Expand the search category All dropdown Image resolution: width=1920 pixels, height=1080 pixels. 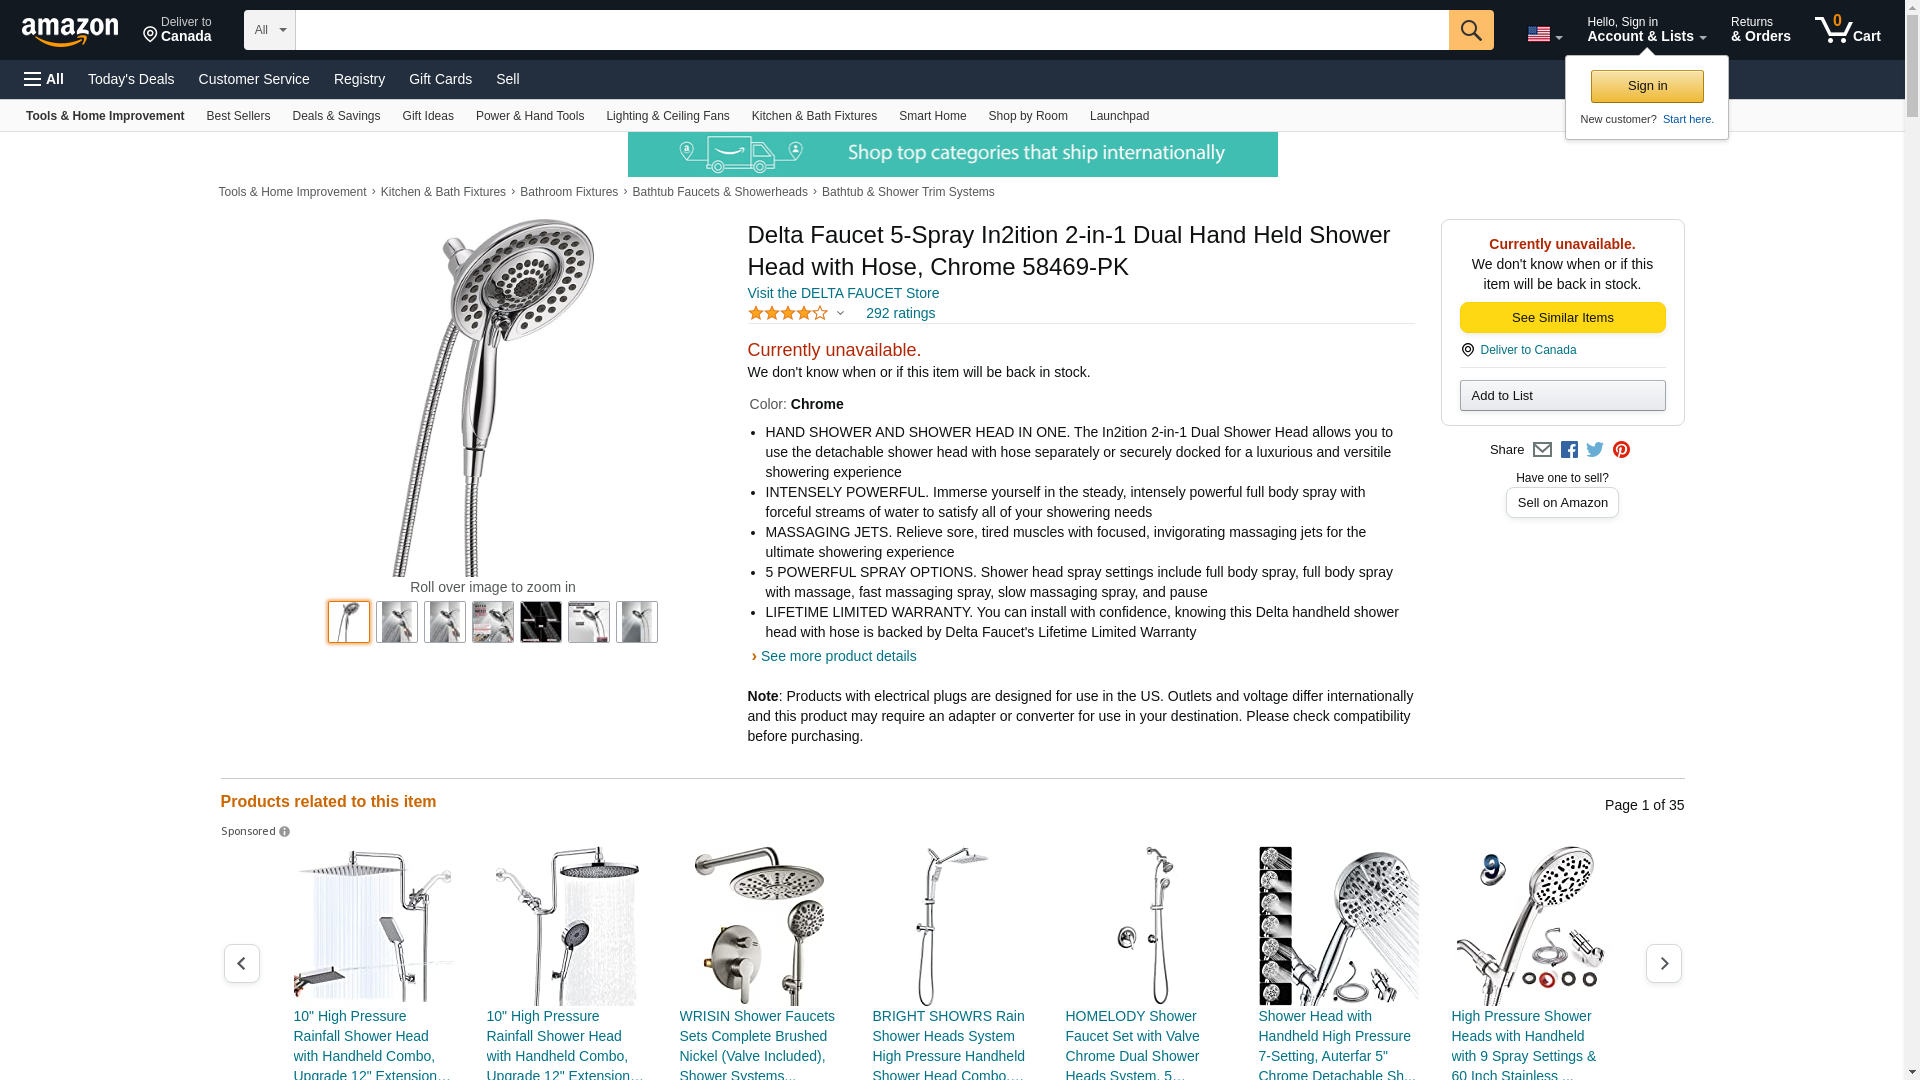270,30
